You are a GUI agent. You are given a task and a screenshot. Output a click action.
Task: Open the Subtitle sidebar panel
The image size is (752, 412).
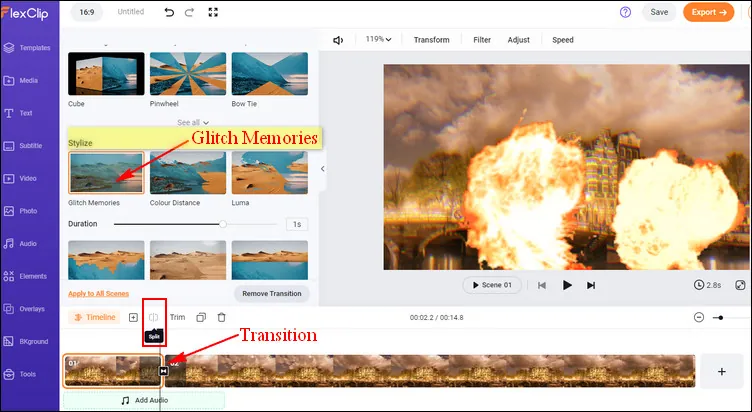point(23,146)
